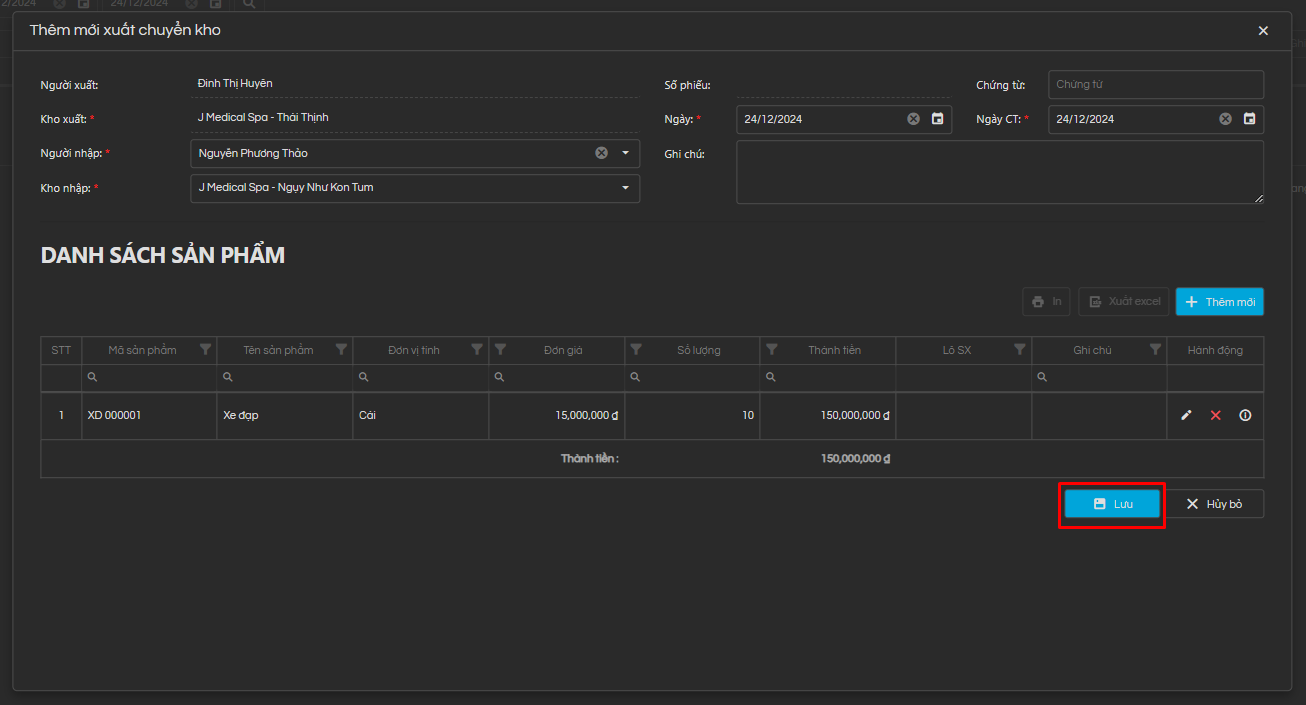Click the Chứng từ input field
The image size is (1306, 705).
coord(1155,85)
